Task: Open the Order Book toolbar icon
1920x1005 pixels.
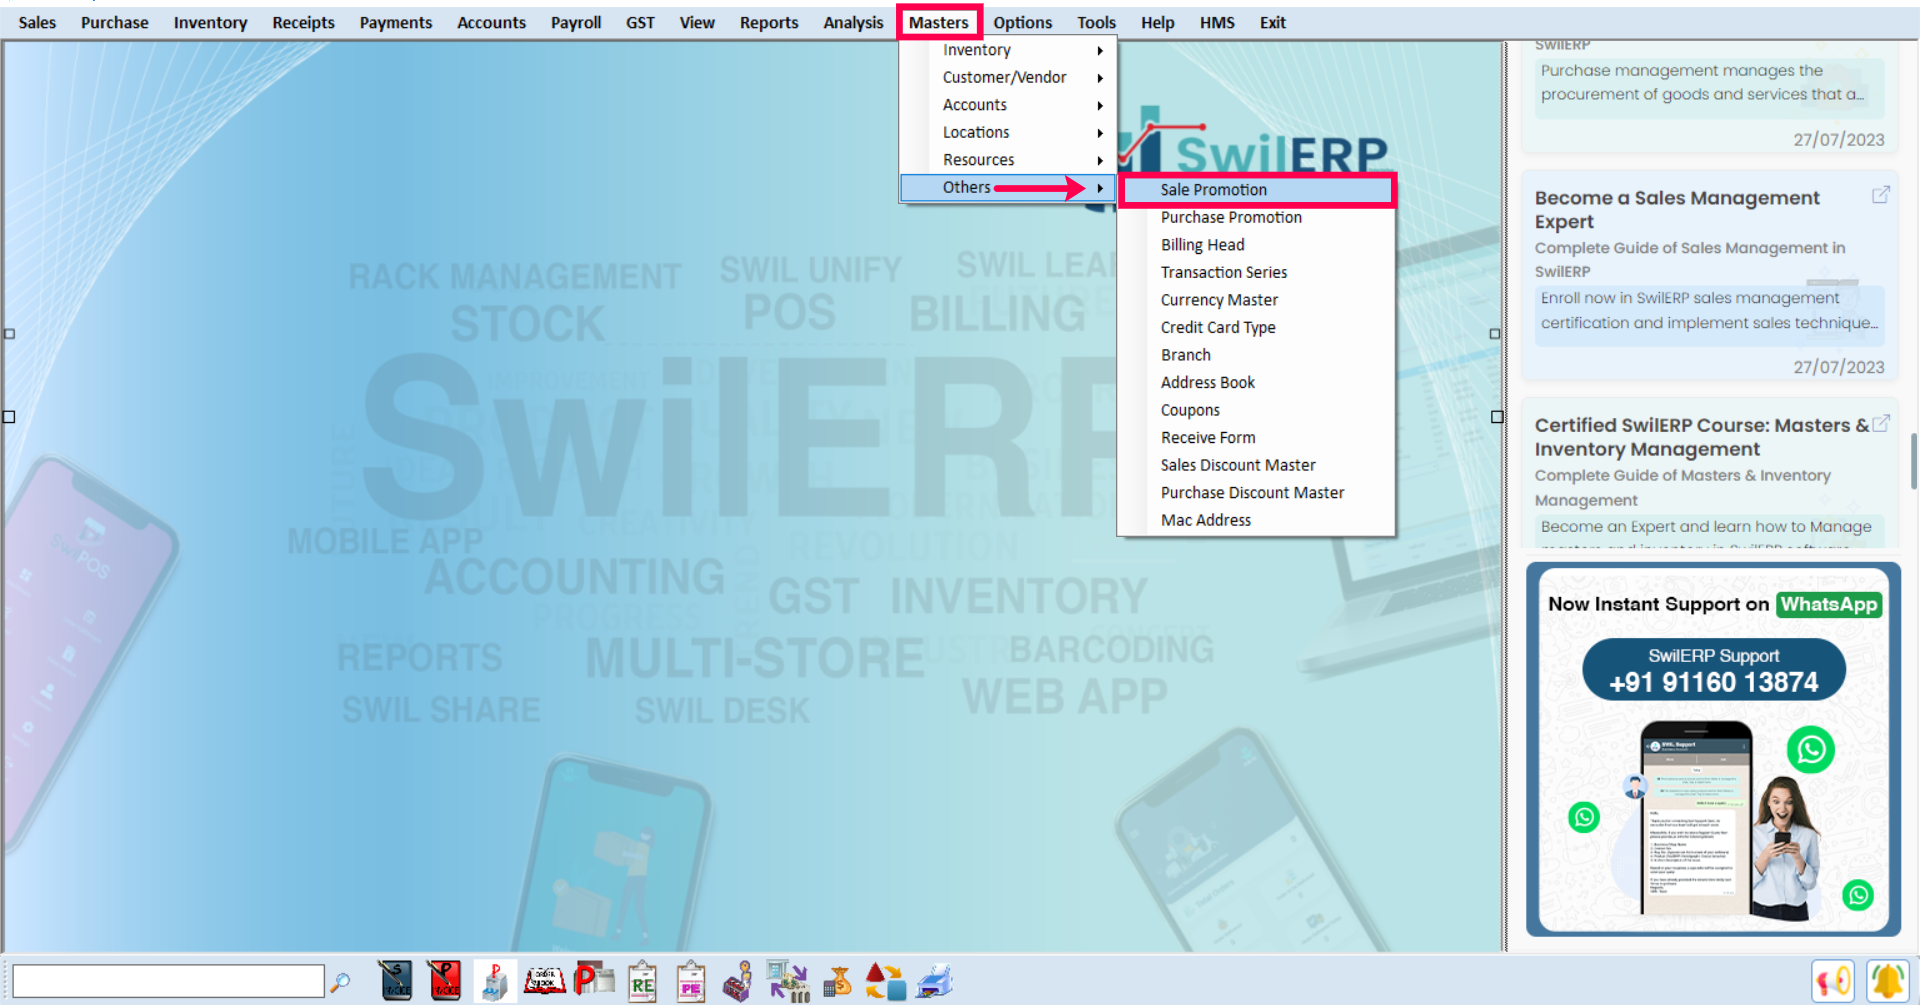Action: click(x=545, y=981)
